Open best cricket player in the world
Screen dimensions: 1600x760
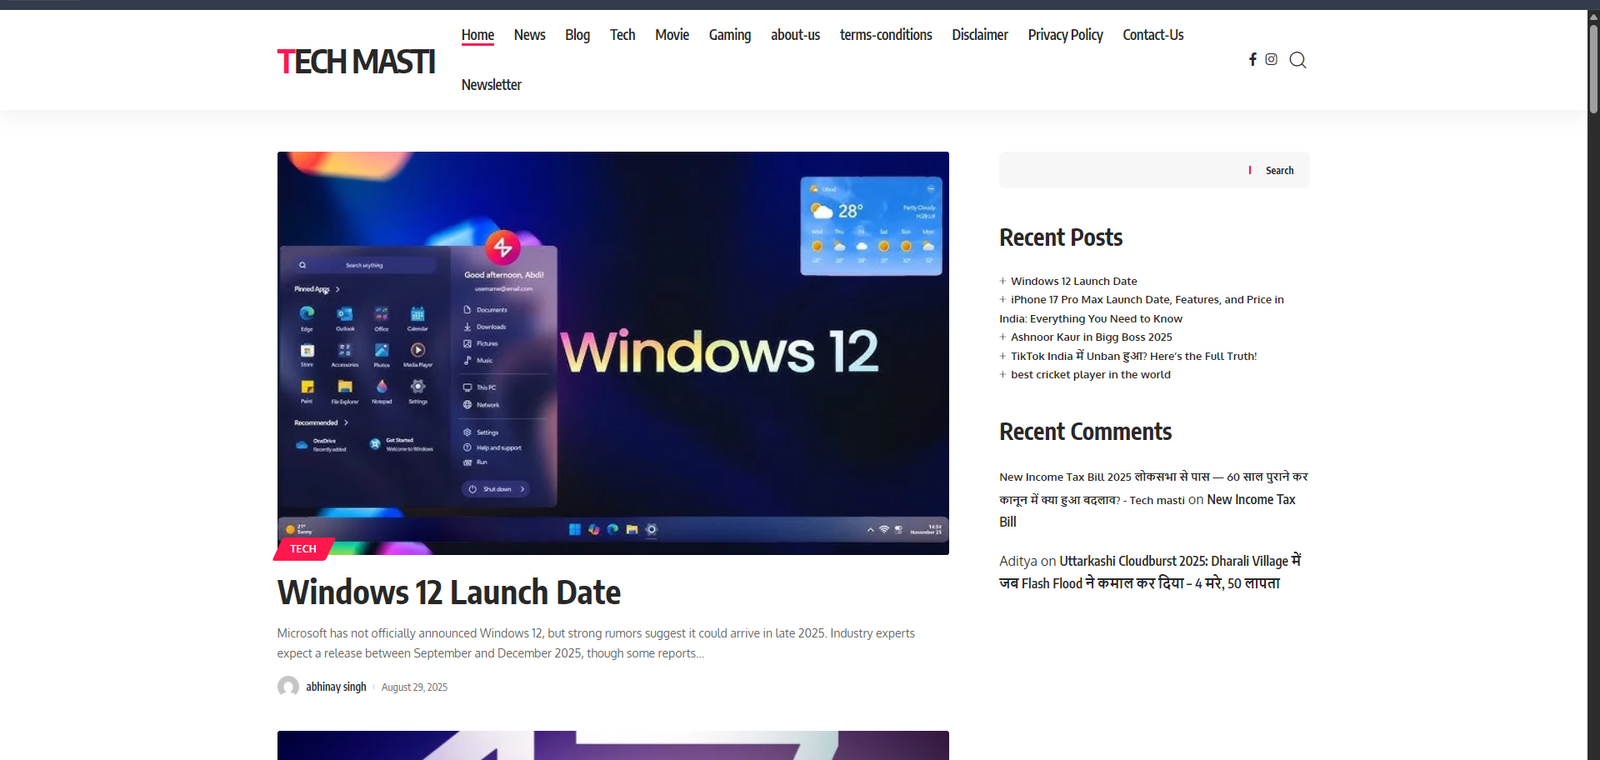pos(1090,375)
